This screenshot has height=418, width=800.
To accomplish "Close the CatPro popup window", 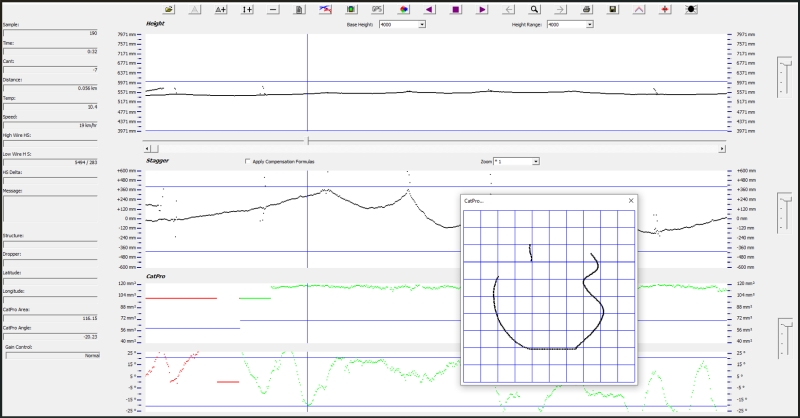I will pyautogui.click(x=631, y=201).
